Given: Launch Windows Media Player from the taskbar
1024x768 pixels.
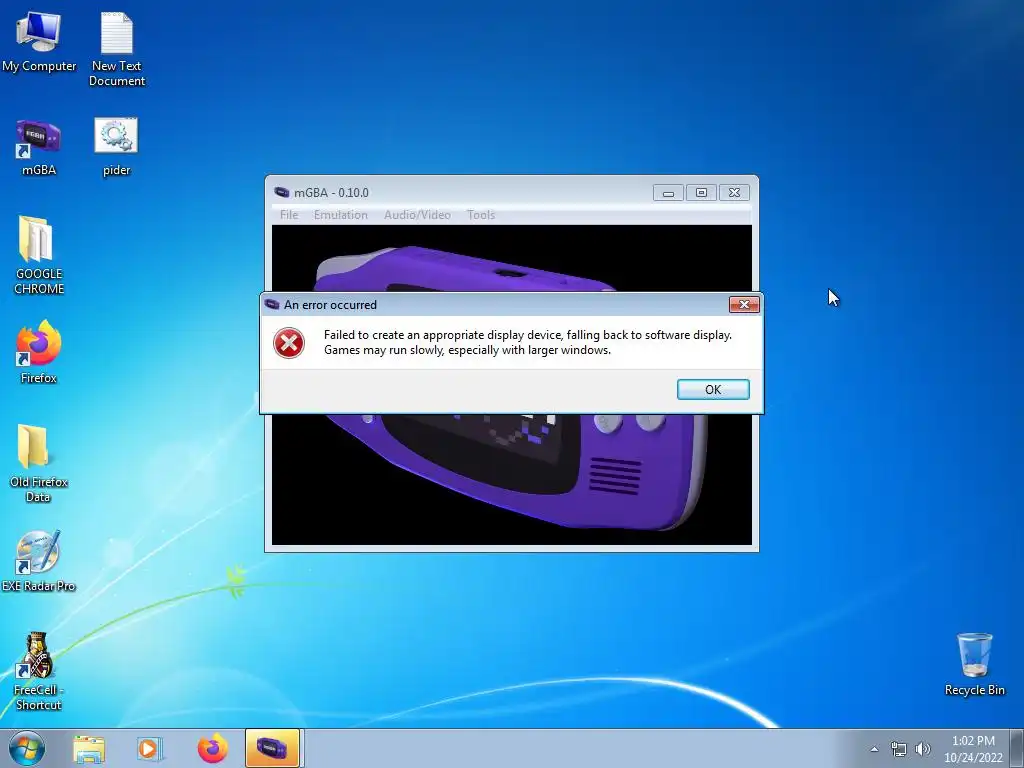Looking at the screenshot, I should pyautogui.click(x=150, y=748).
